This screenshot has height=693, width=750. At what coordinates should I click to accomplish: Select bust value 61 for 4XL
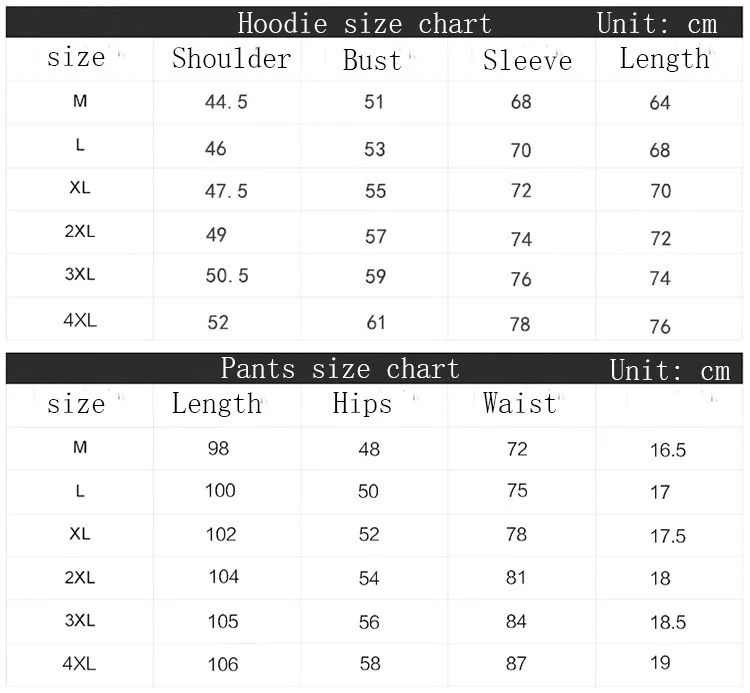tap(376, 322)
